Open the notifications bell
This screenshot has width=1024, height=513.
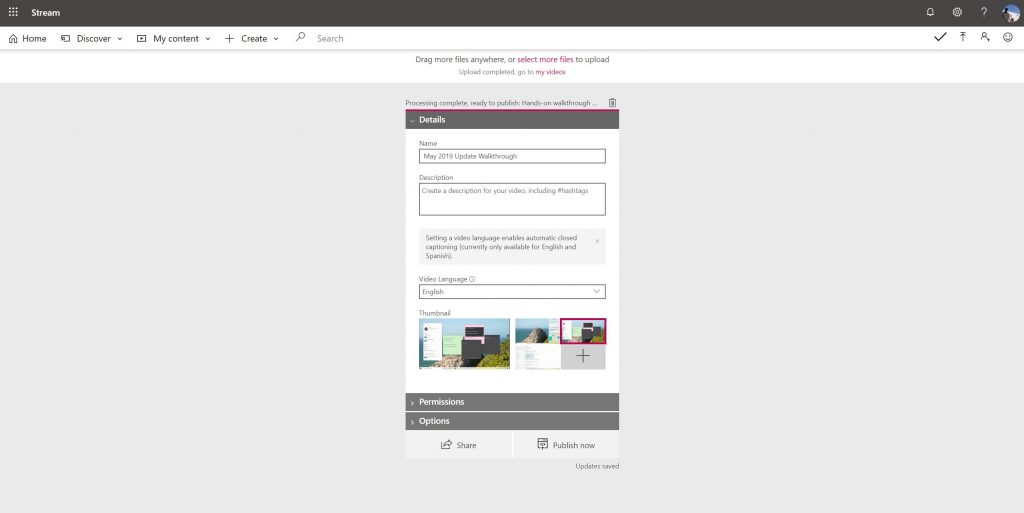pyautogui.click(x=930, y=12)
